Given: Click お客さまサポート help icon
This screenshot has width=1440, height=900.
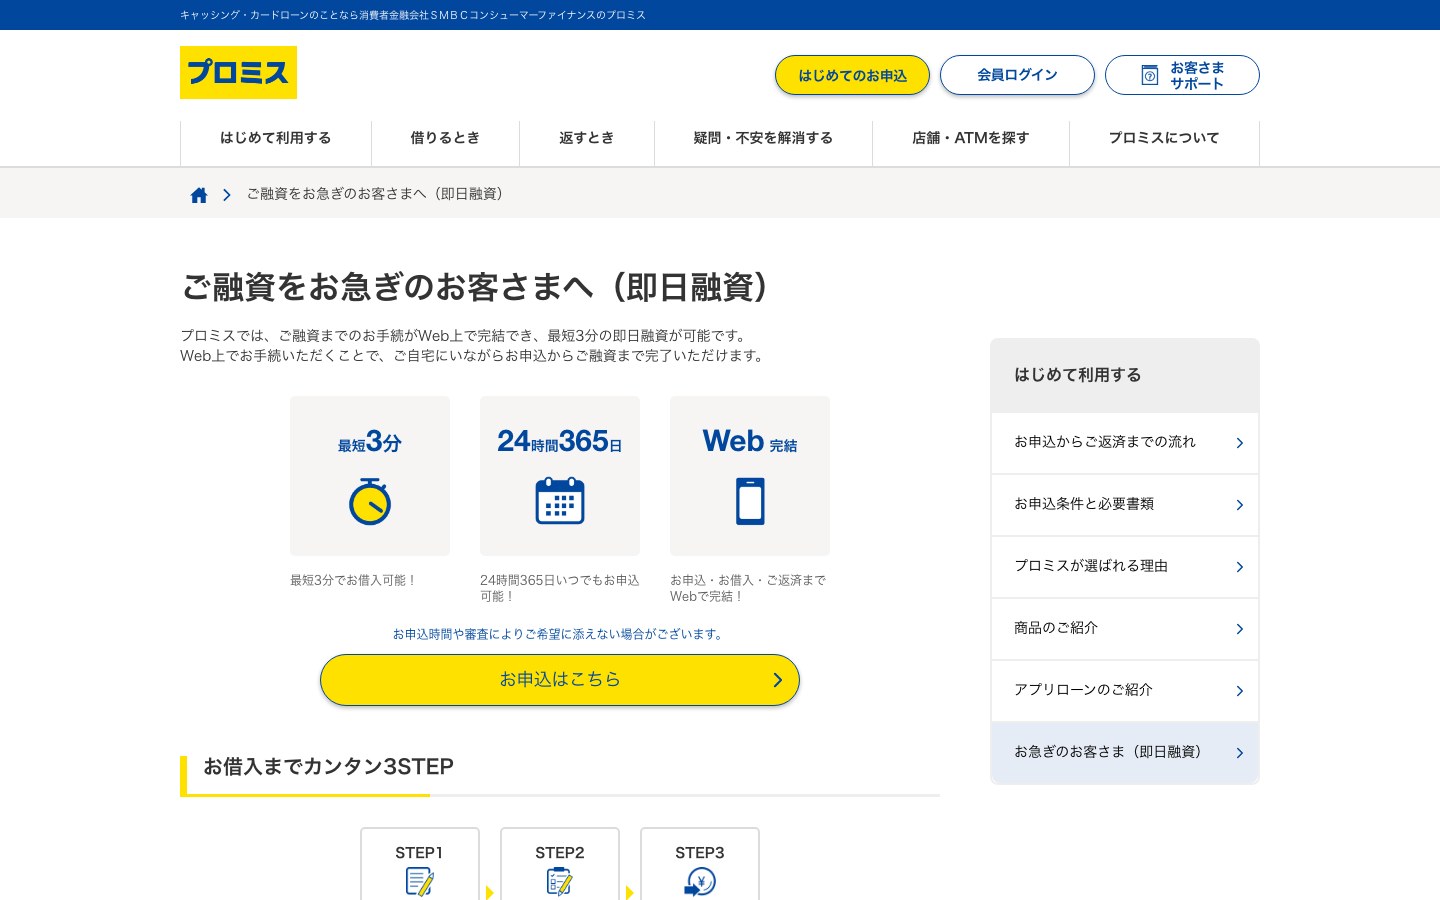Looking at the screenshot, I should click(x=1150, y=75).
